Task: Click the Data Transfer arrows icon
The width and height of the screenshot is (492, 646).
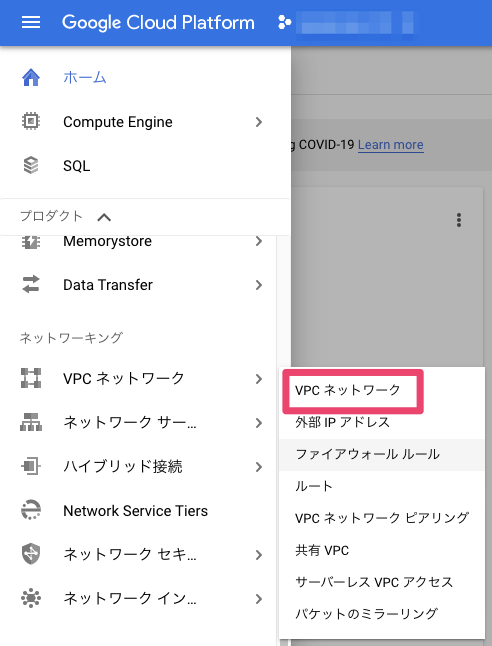Action: [31, 284]
